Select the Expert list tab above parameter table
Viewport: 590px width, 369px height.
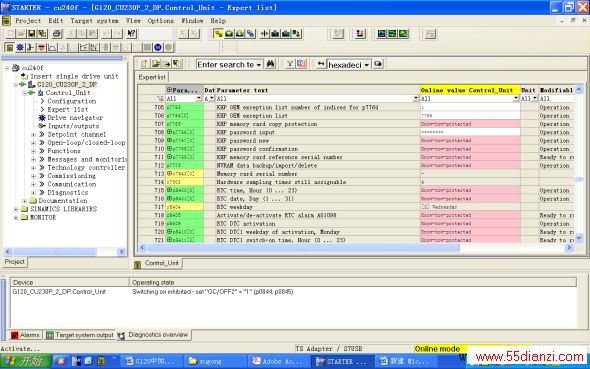point(152,77)
